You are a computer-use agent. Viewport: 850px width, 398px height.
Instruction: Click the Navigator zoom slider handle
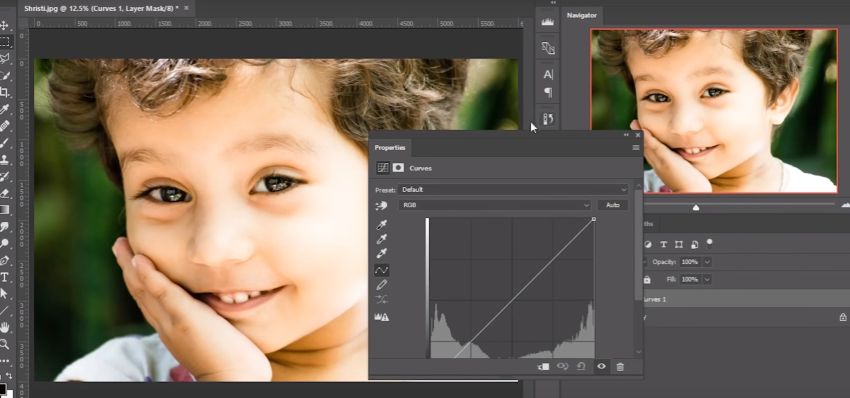click(696, 207)
